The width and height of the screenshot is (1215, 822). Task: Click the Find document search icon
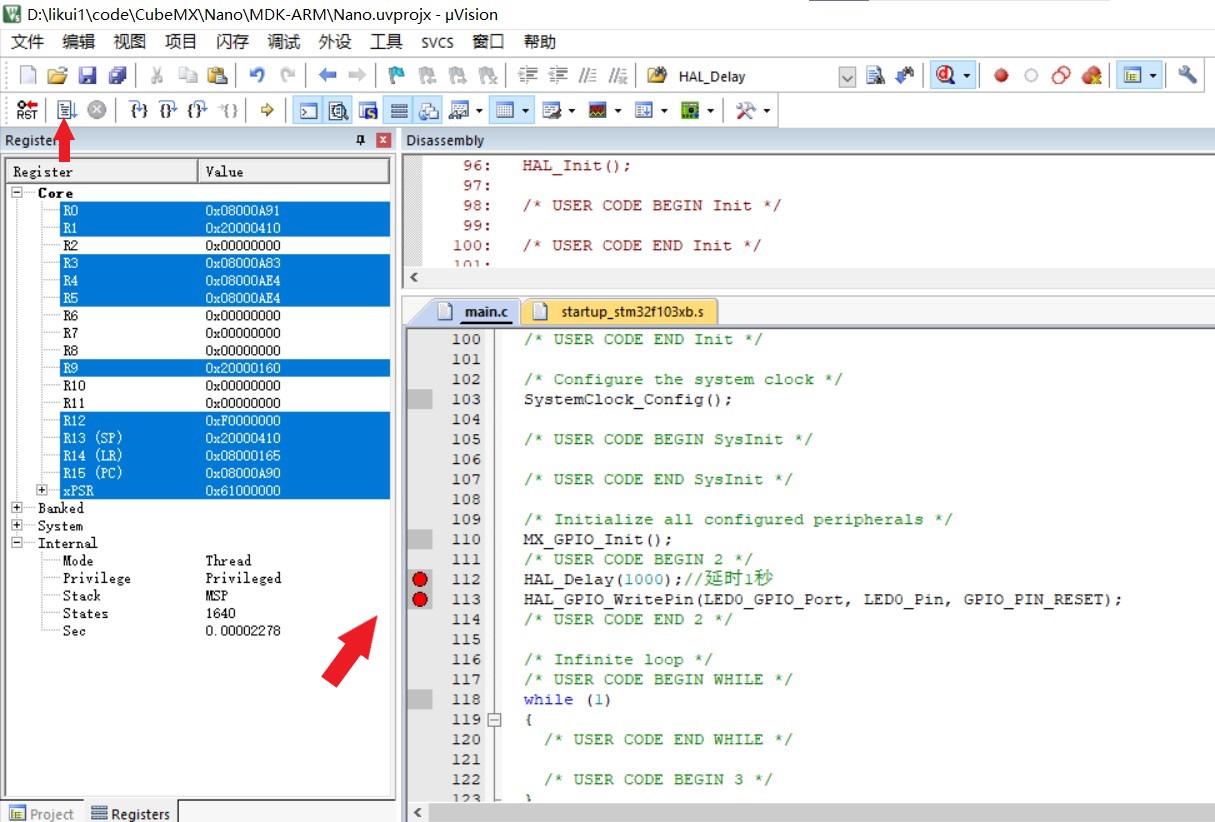875,75
